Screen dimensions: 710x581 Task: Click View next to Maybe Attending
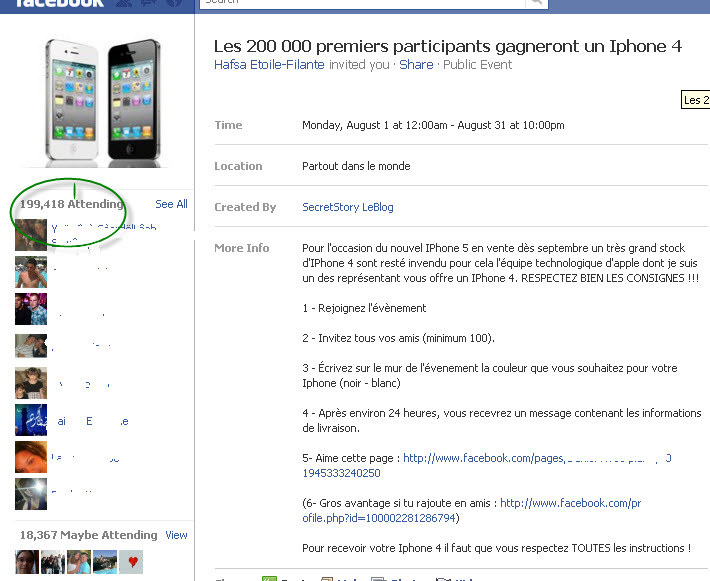[x=176, y=535]
